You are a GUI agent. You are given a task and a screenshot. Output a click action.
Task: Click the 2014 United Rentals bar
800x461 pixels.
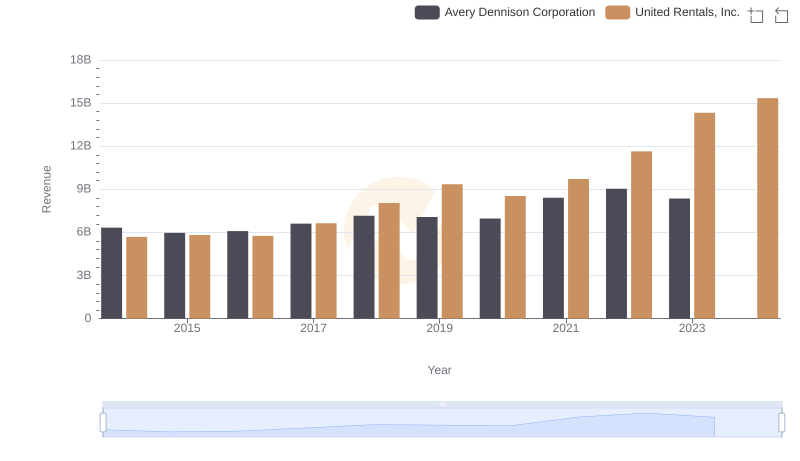(x=137, y=277)
